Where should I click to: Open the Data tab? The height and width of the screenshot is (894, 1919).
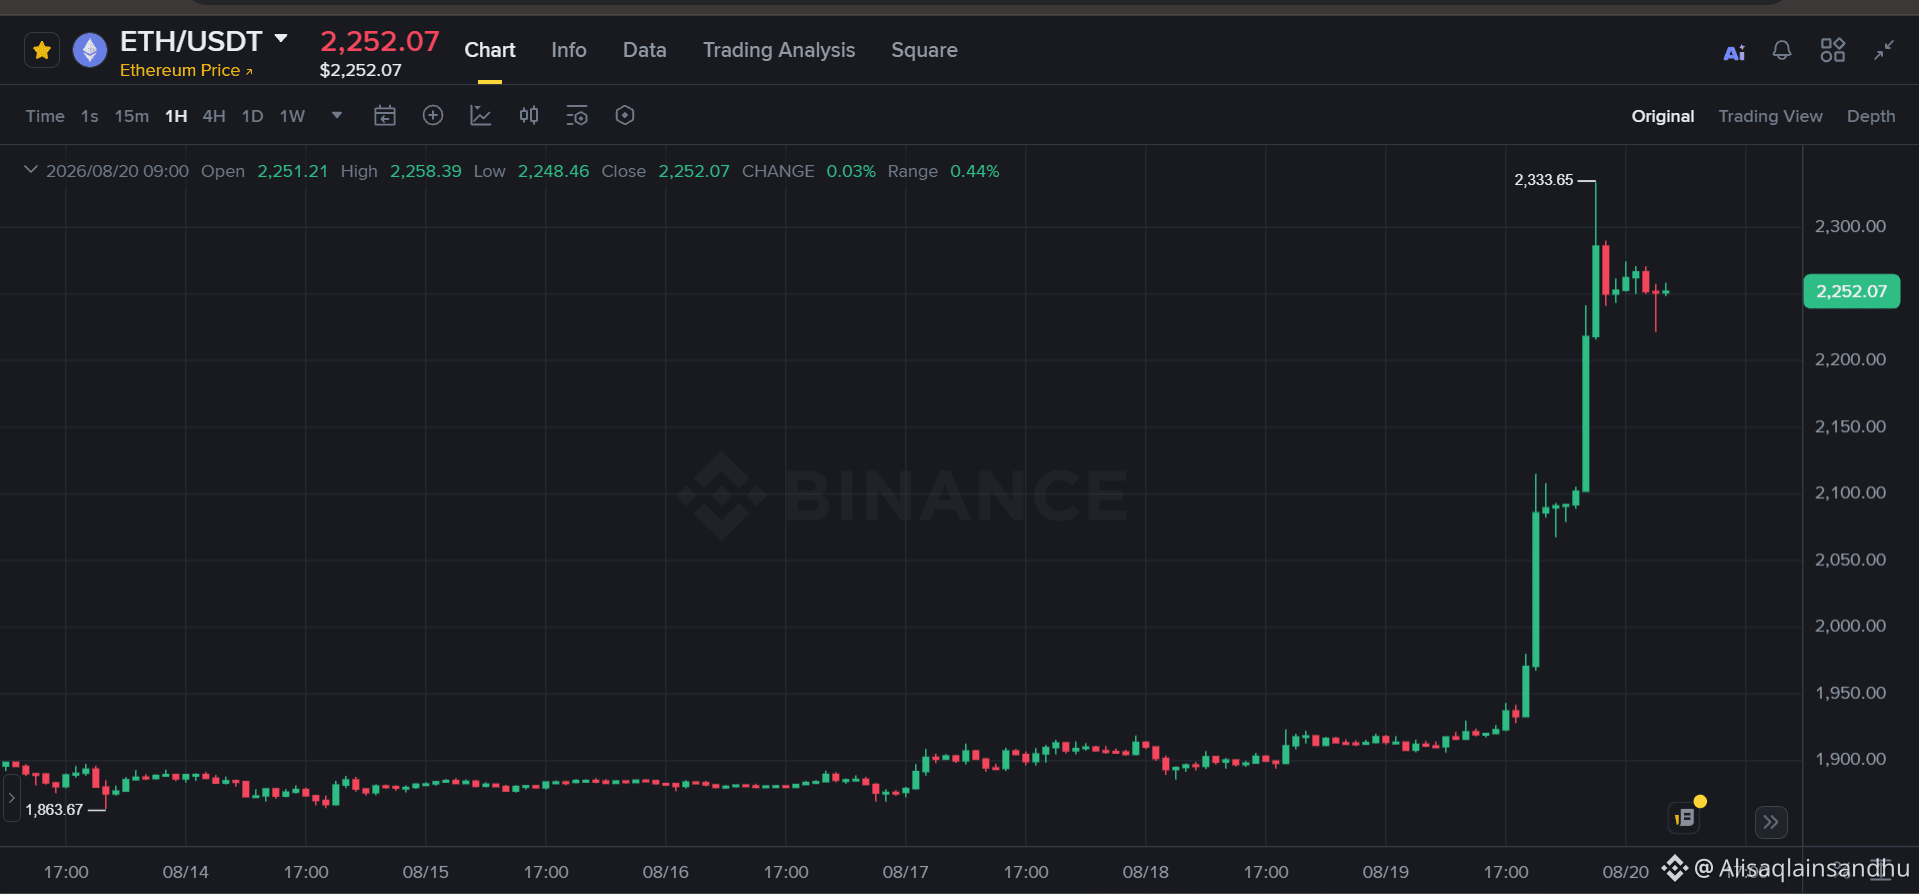pos(644,50)
